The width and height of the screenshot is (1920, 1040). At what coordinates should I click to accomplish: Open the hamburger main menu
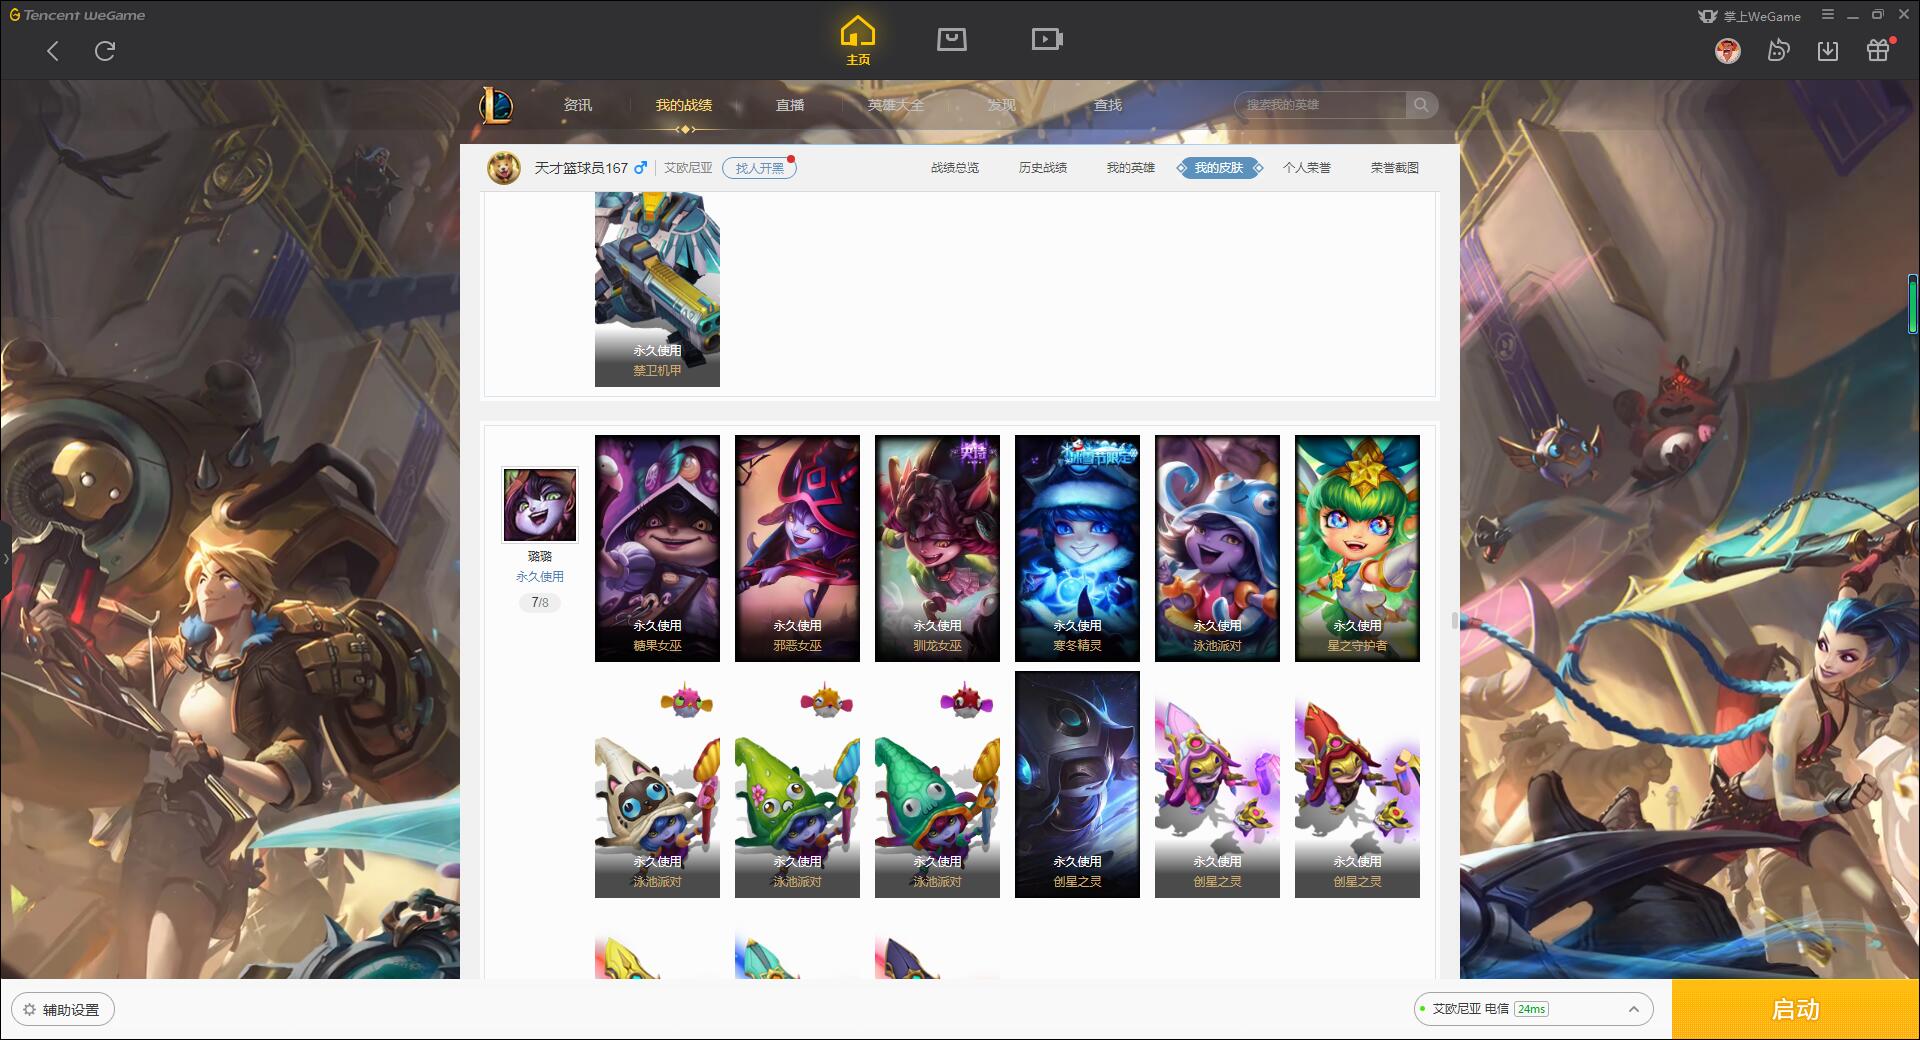tap(1828, 15)
